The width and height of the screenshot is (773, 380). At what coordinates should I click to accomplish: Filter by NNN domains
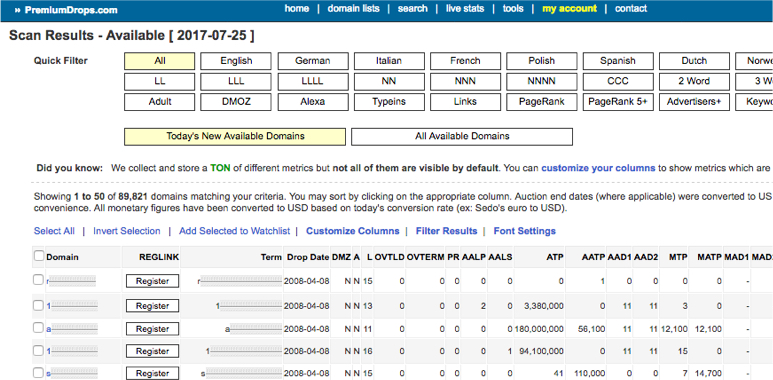point(465,81)
